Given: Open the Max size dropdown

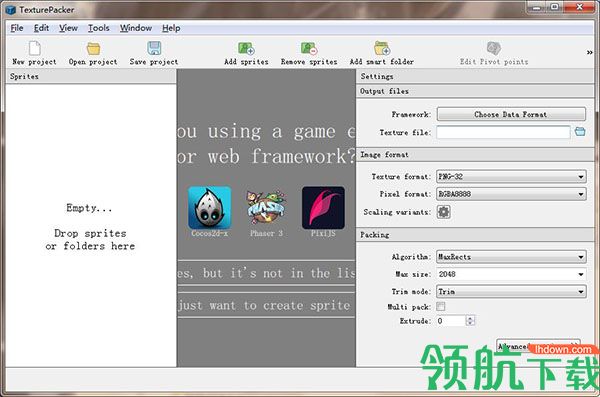Looking at the screenshot, I should pos(511,274).
